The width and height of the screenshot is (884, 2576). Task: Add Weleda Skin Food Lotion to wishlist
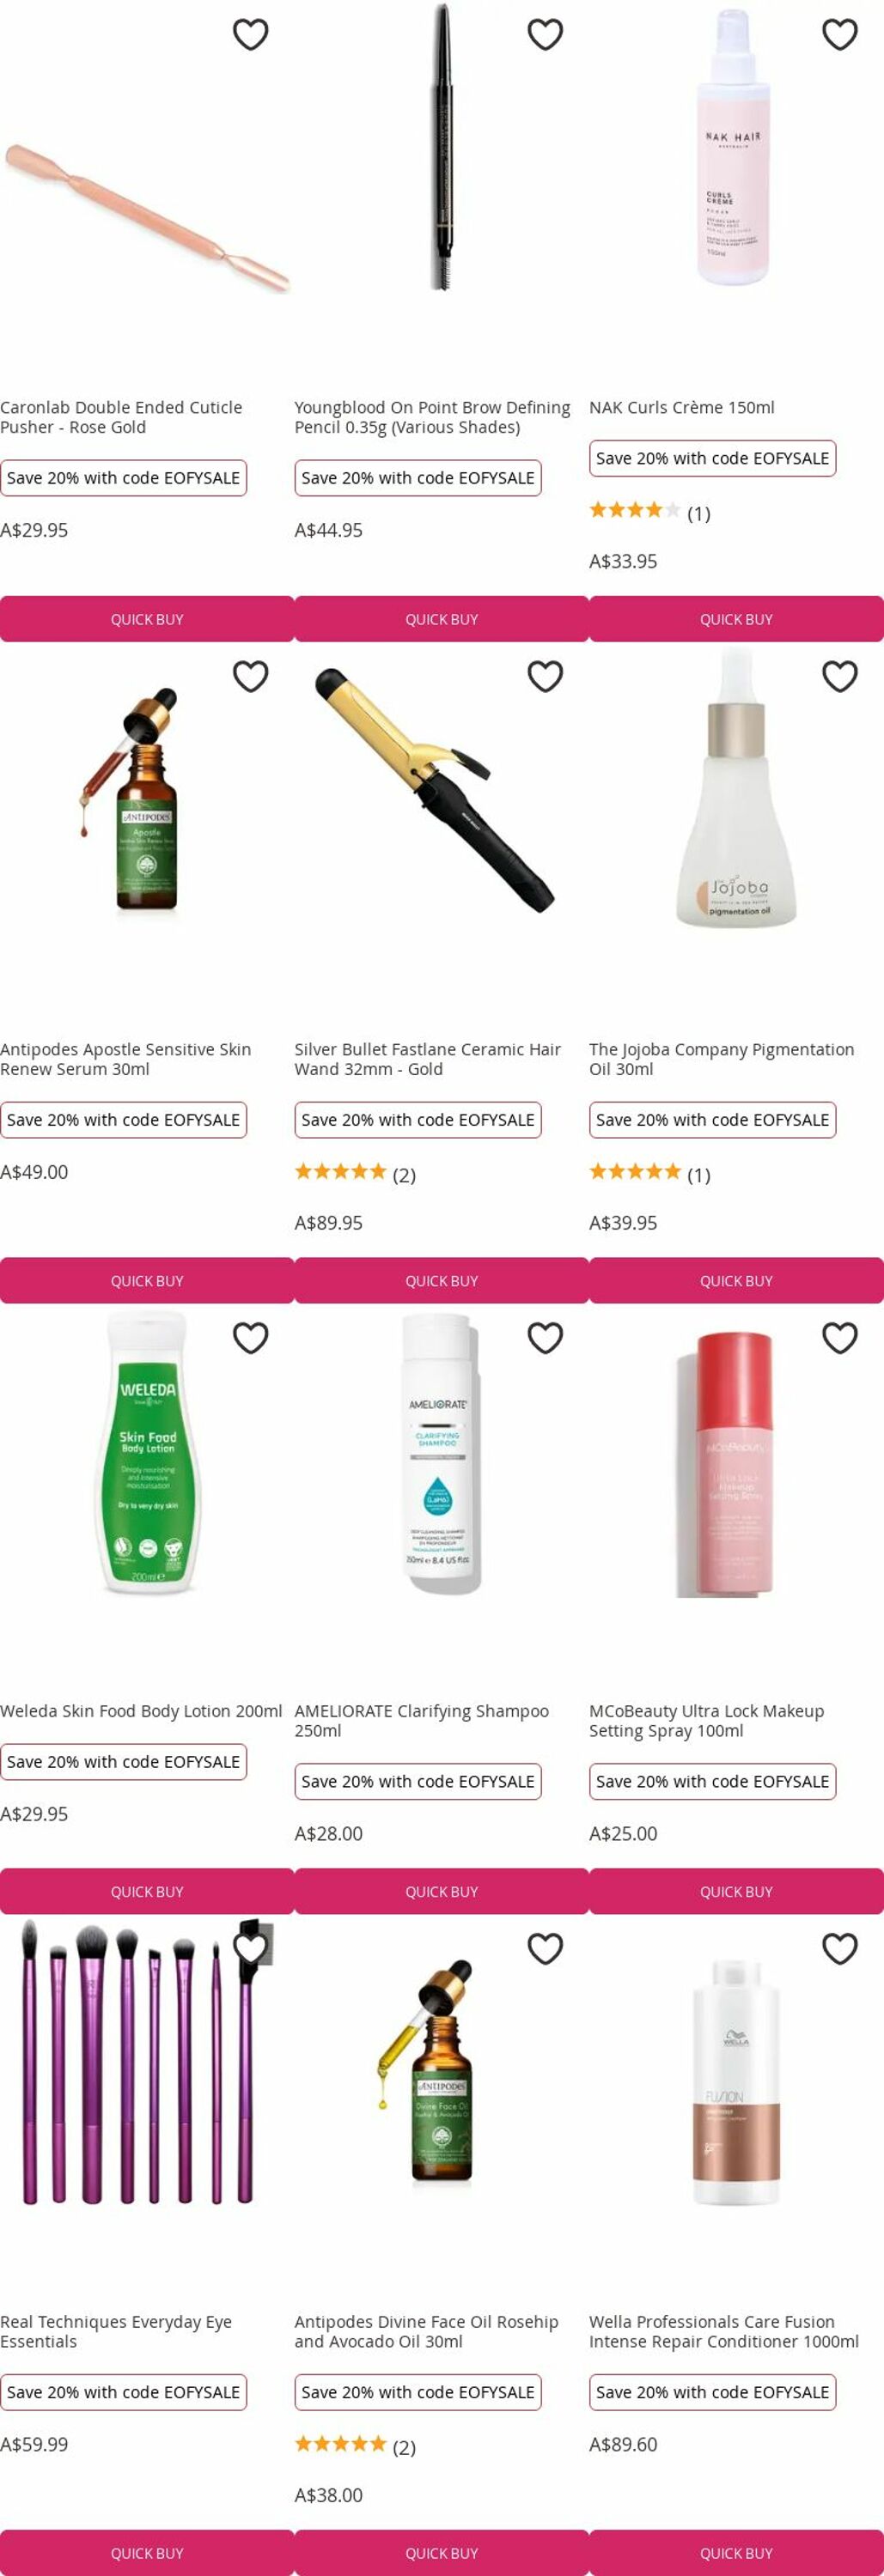(250, 1338)
